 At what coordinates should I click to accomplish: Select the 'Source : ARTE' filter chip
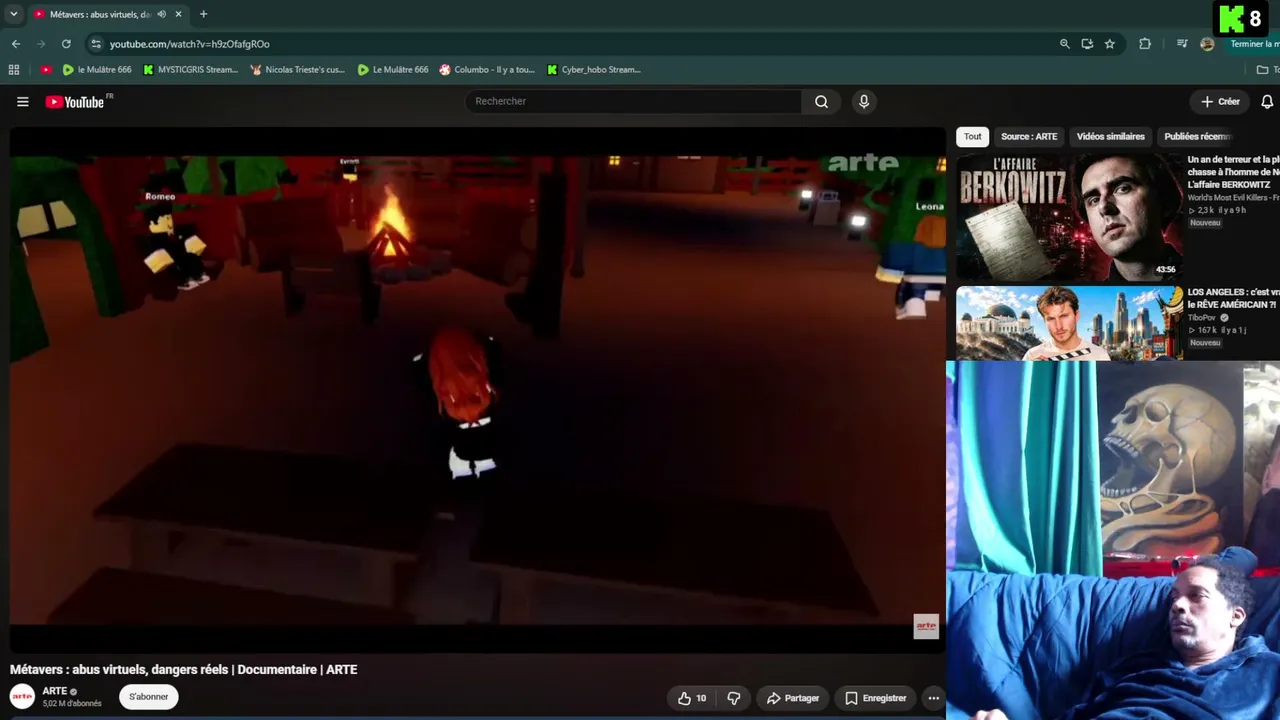(1029, 137)
